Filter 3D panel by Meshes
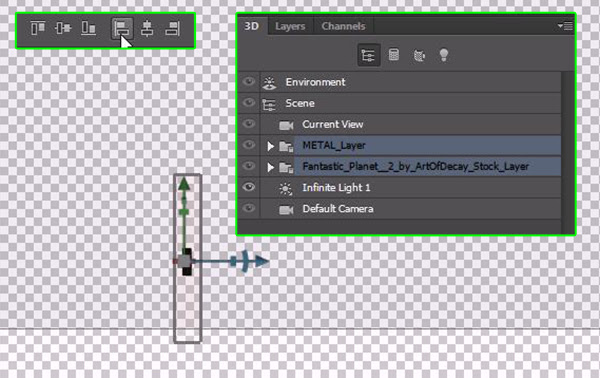The image size is (600, 378). pos(394,55)
